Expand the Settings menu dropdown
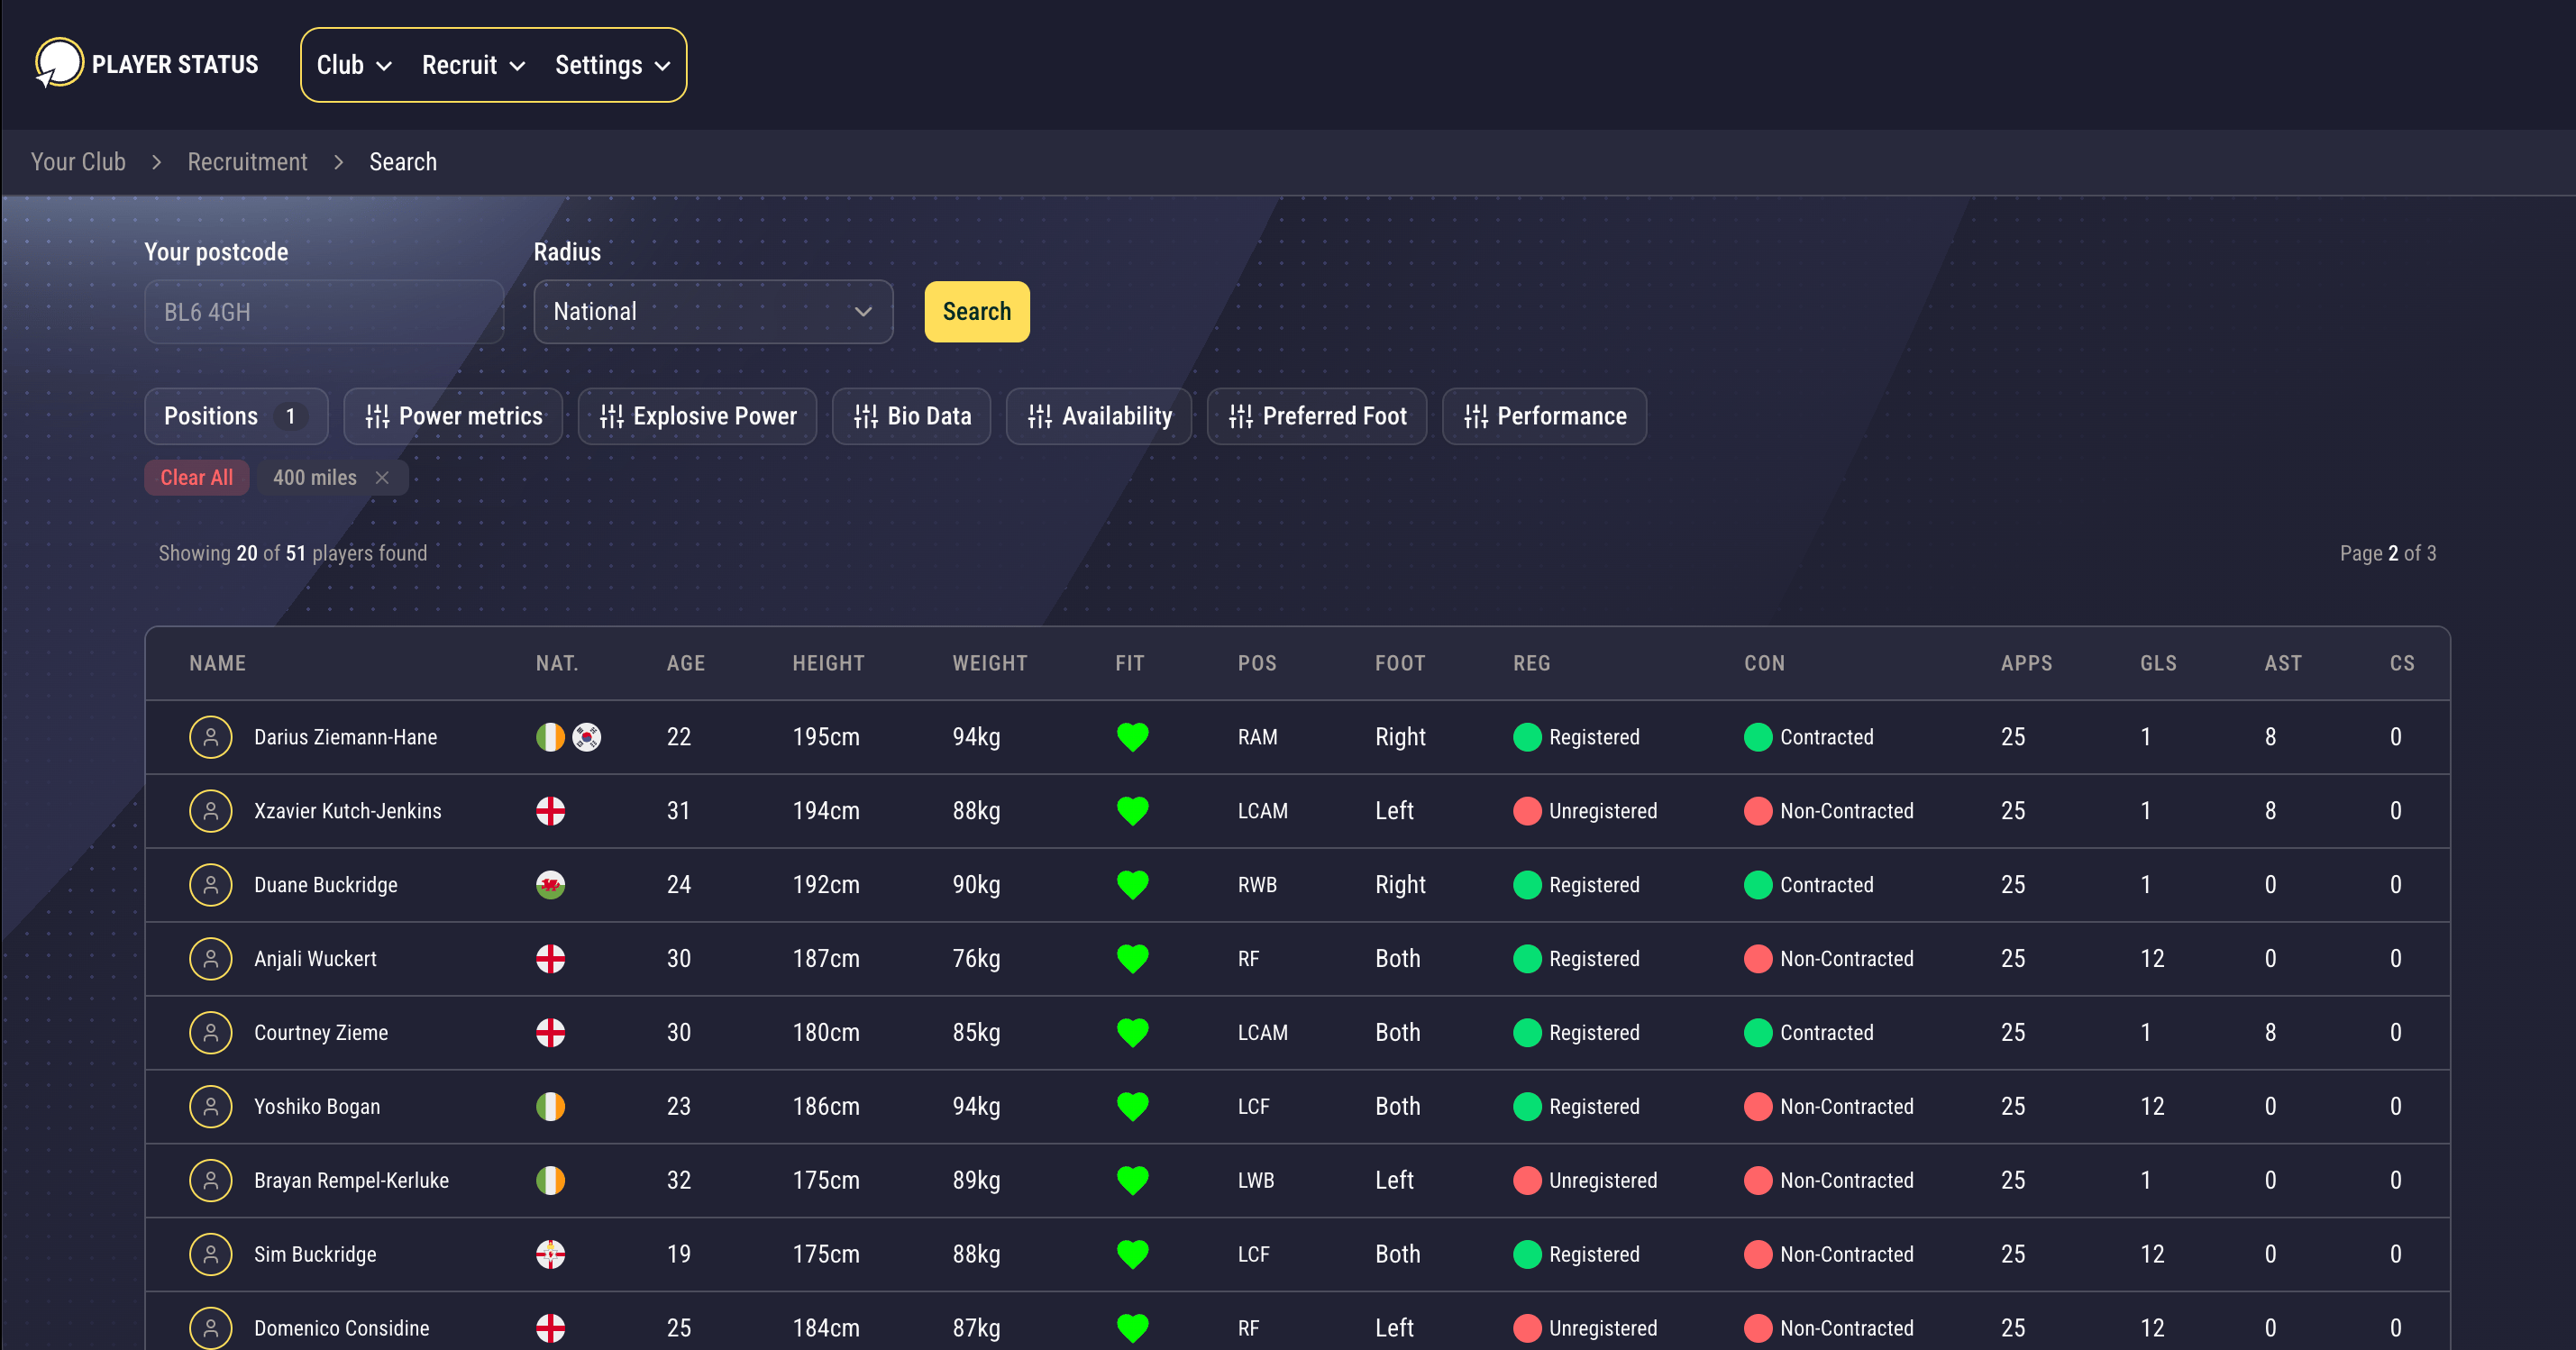 [x=612, y=65]
